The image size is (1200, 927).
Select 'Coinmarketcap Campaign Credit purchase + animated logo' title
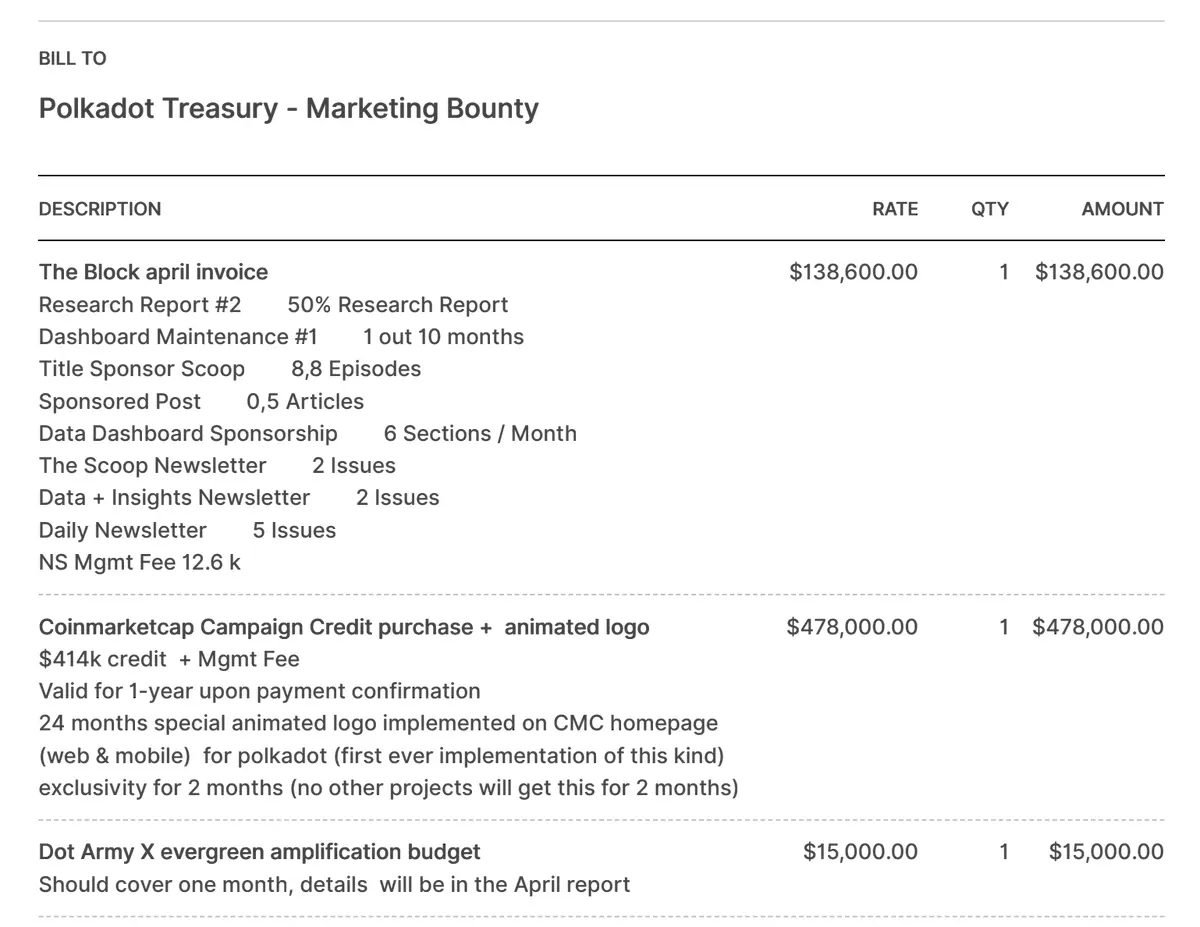coord(344,627)
